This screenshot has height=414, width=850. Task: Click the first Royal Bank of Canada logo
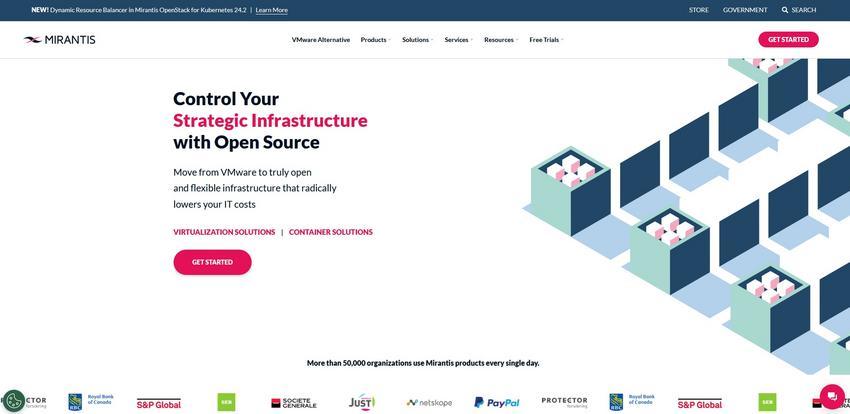(x=91, y=402)
